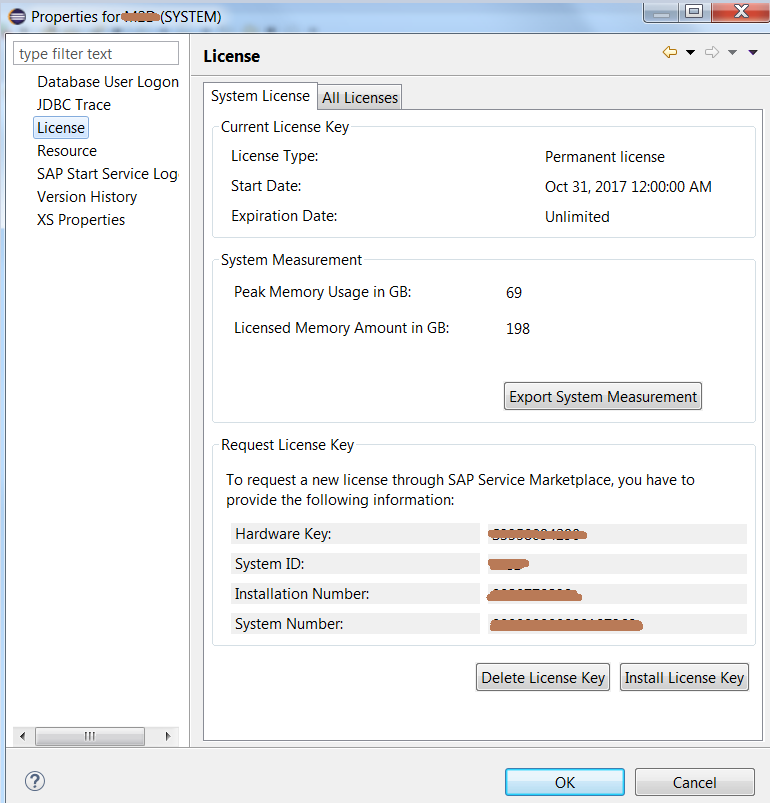Confirm with the OK button
This screenshot has height=803, width=770.
(565, 782)
